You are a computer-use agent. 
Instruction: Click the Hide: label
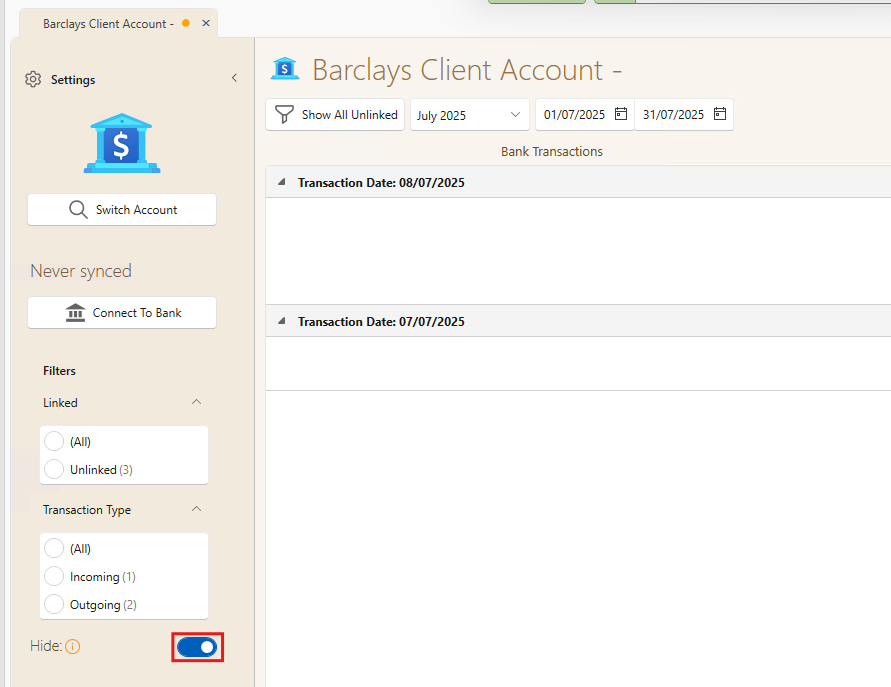pos(46,646)
